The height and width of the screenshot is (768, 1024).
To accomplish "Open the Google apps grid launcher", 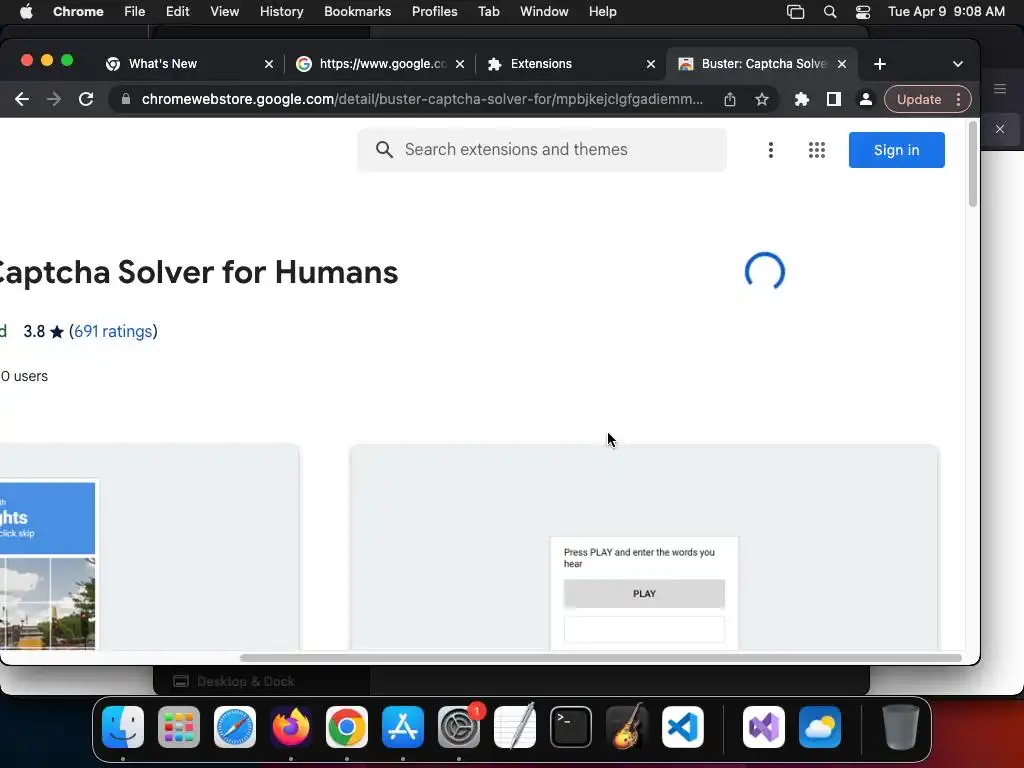I will [x=816, y=150].
